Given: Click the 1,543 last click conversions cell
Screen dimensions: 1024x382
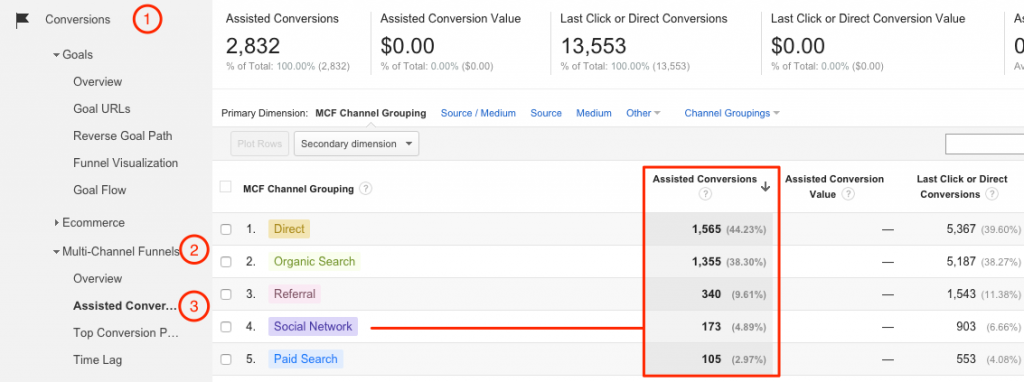Looking at the screenshot, I should coord(961,294).
